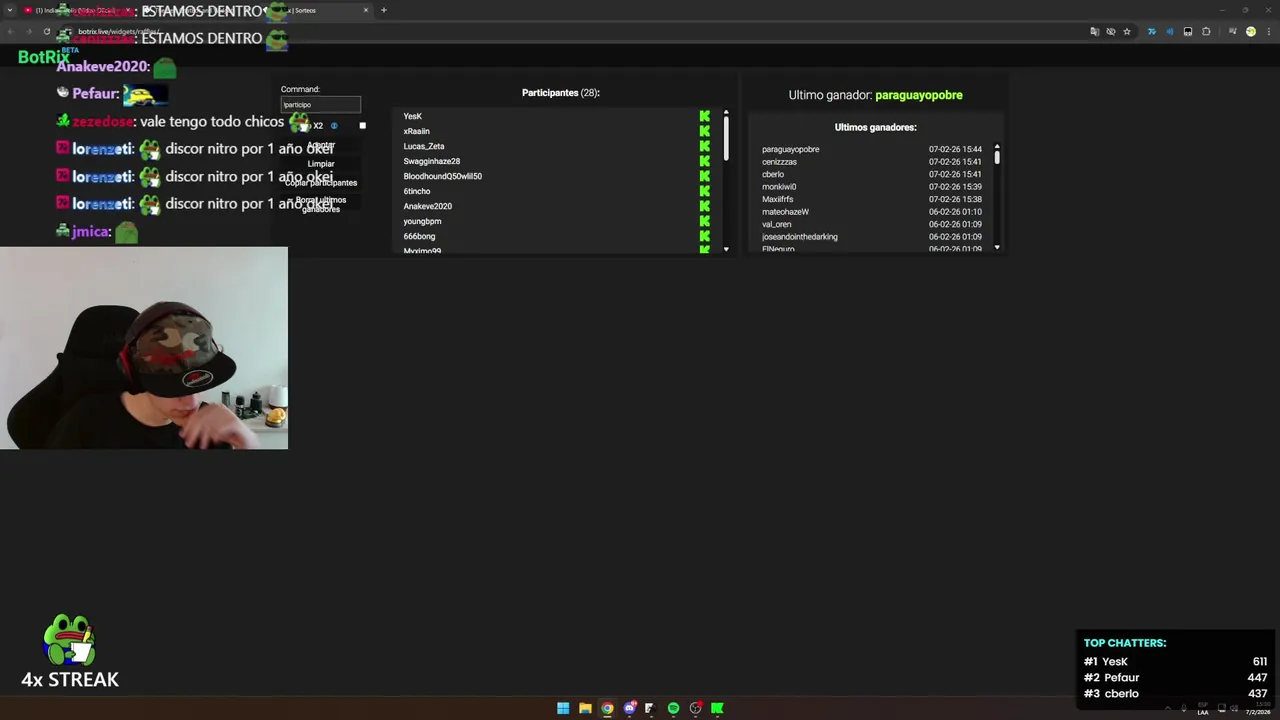The image size is (1280, 720).
Task: Open the Chrome profile avatar
Action: coord(1250,31)
